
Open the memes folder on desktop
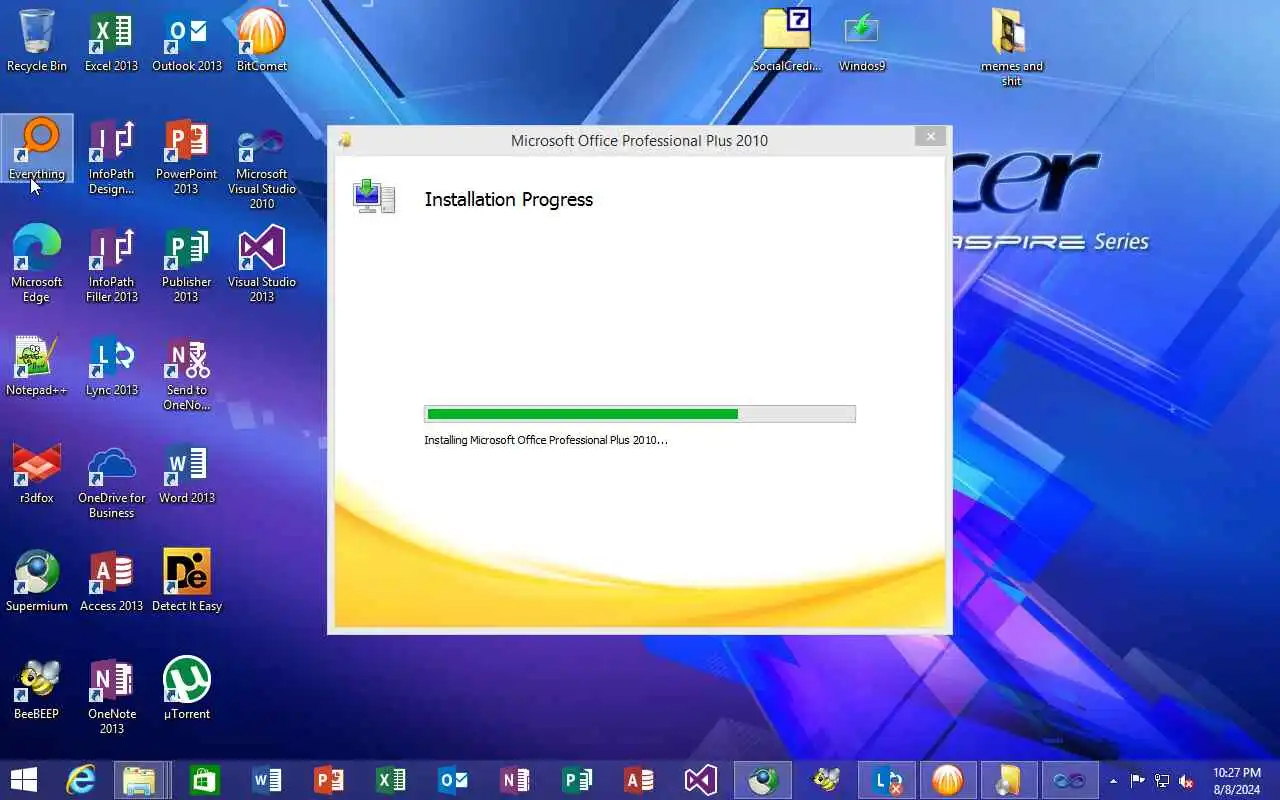(1011, 48)
